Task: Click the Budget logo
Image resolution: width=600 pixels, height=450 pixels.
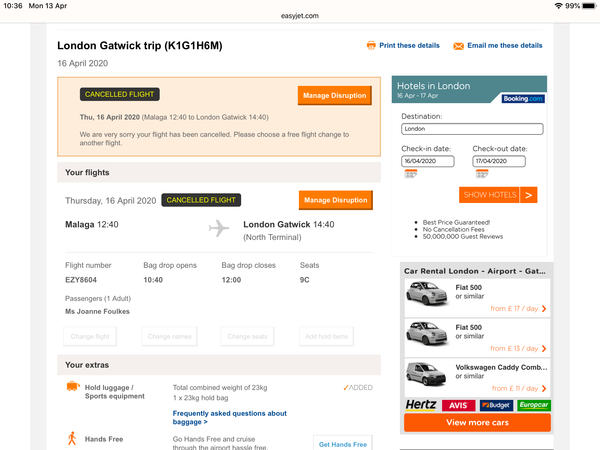Action: [x=496, y=405]
